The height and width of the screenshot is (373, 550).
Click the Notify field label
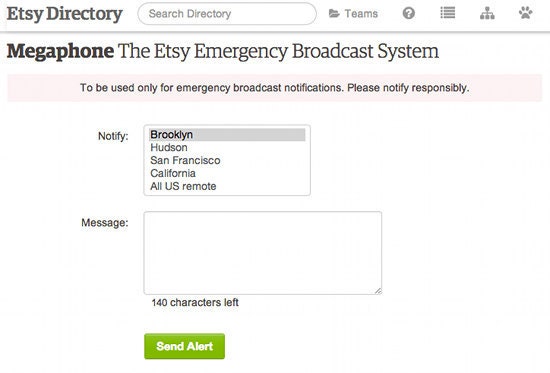pyautogui.click(x=113, y=136)
